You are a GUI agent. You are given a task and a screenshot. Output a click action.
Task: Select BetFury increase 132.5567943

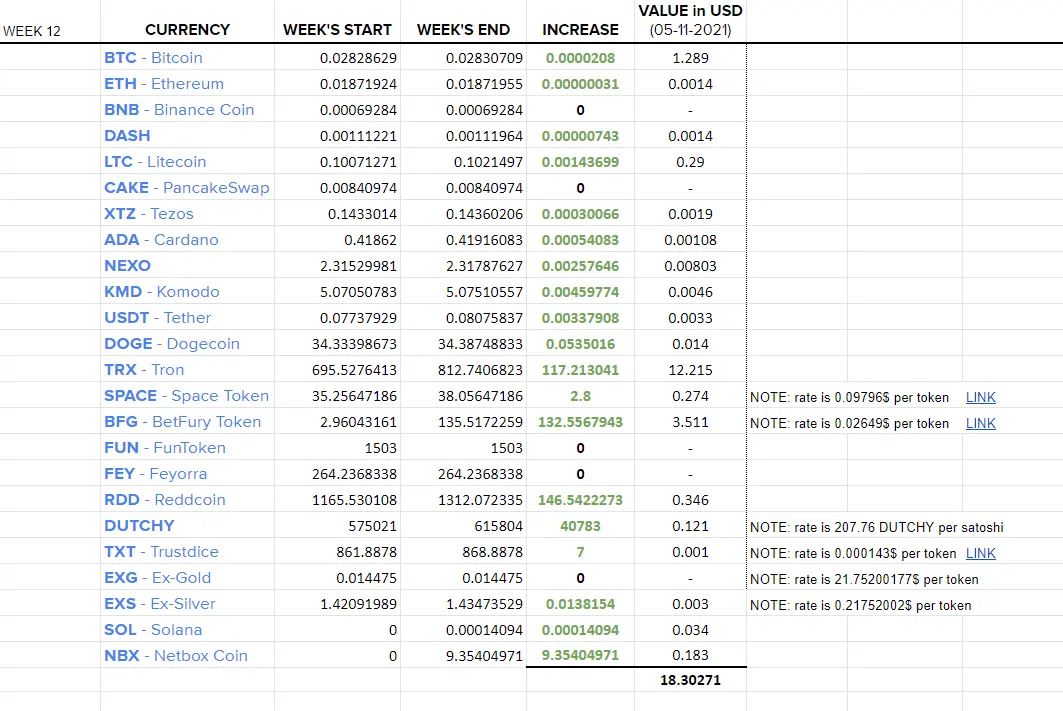click(580, 422)
